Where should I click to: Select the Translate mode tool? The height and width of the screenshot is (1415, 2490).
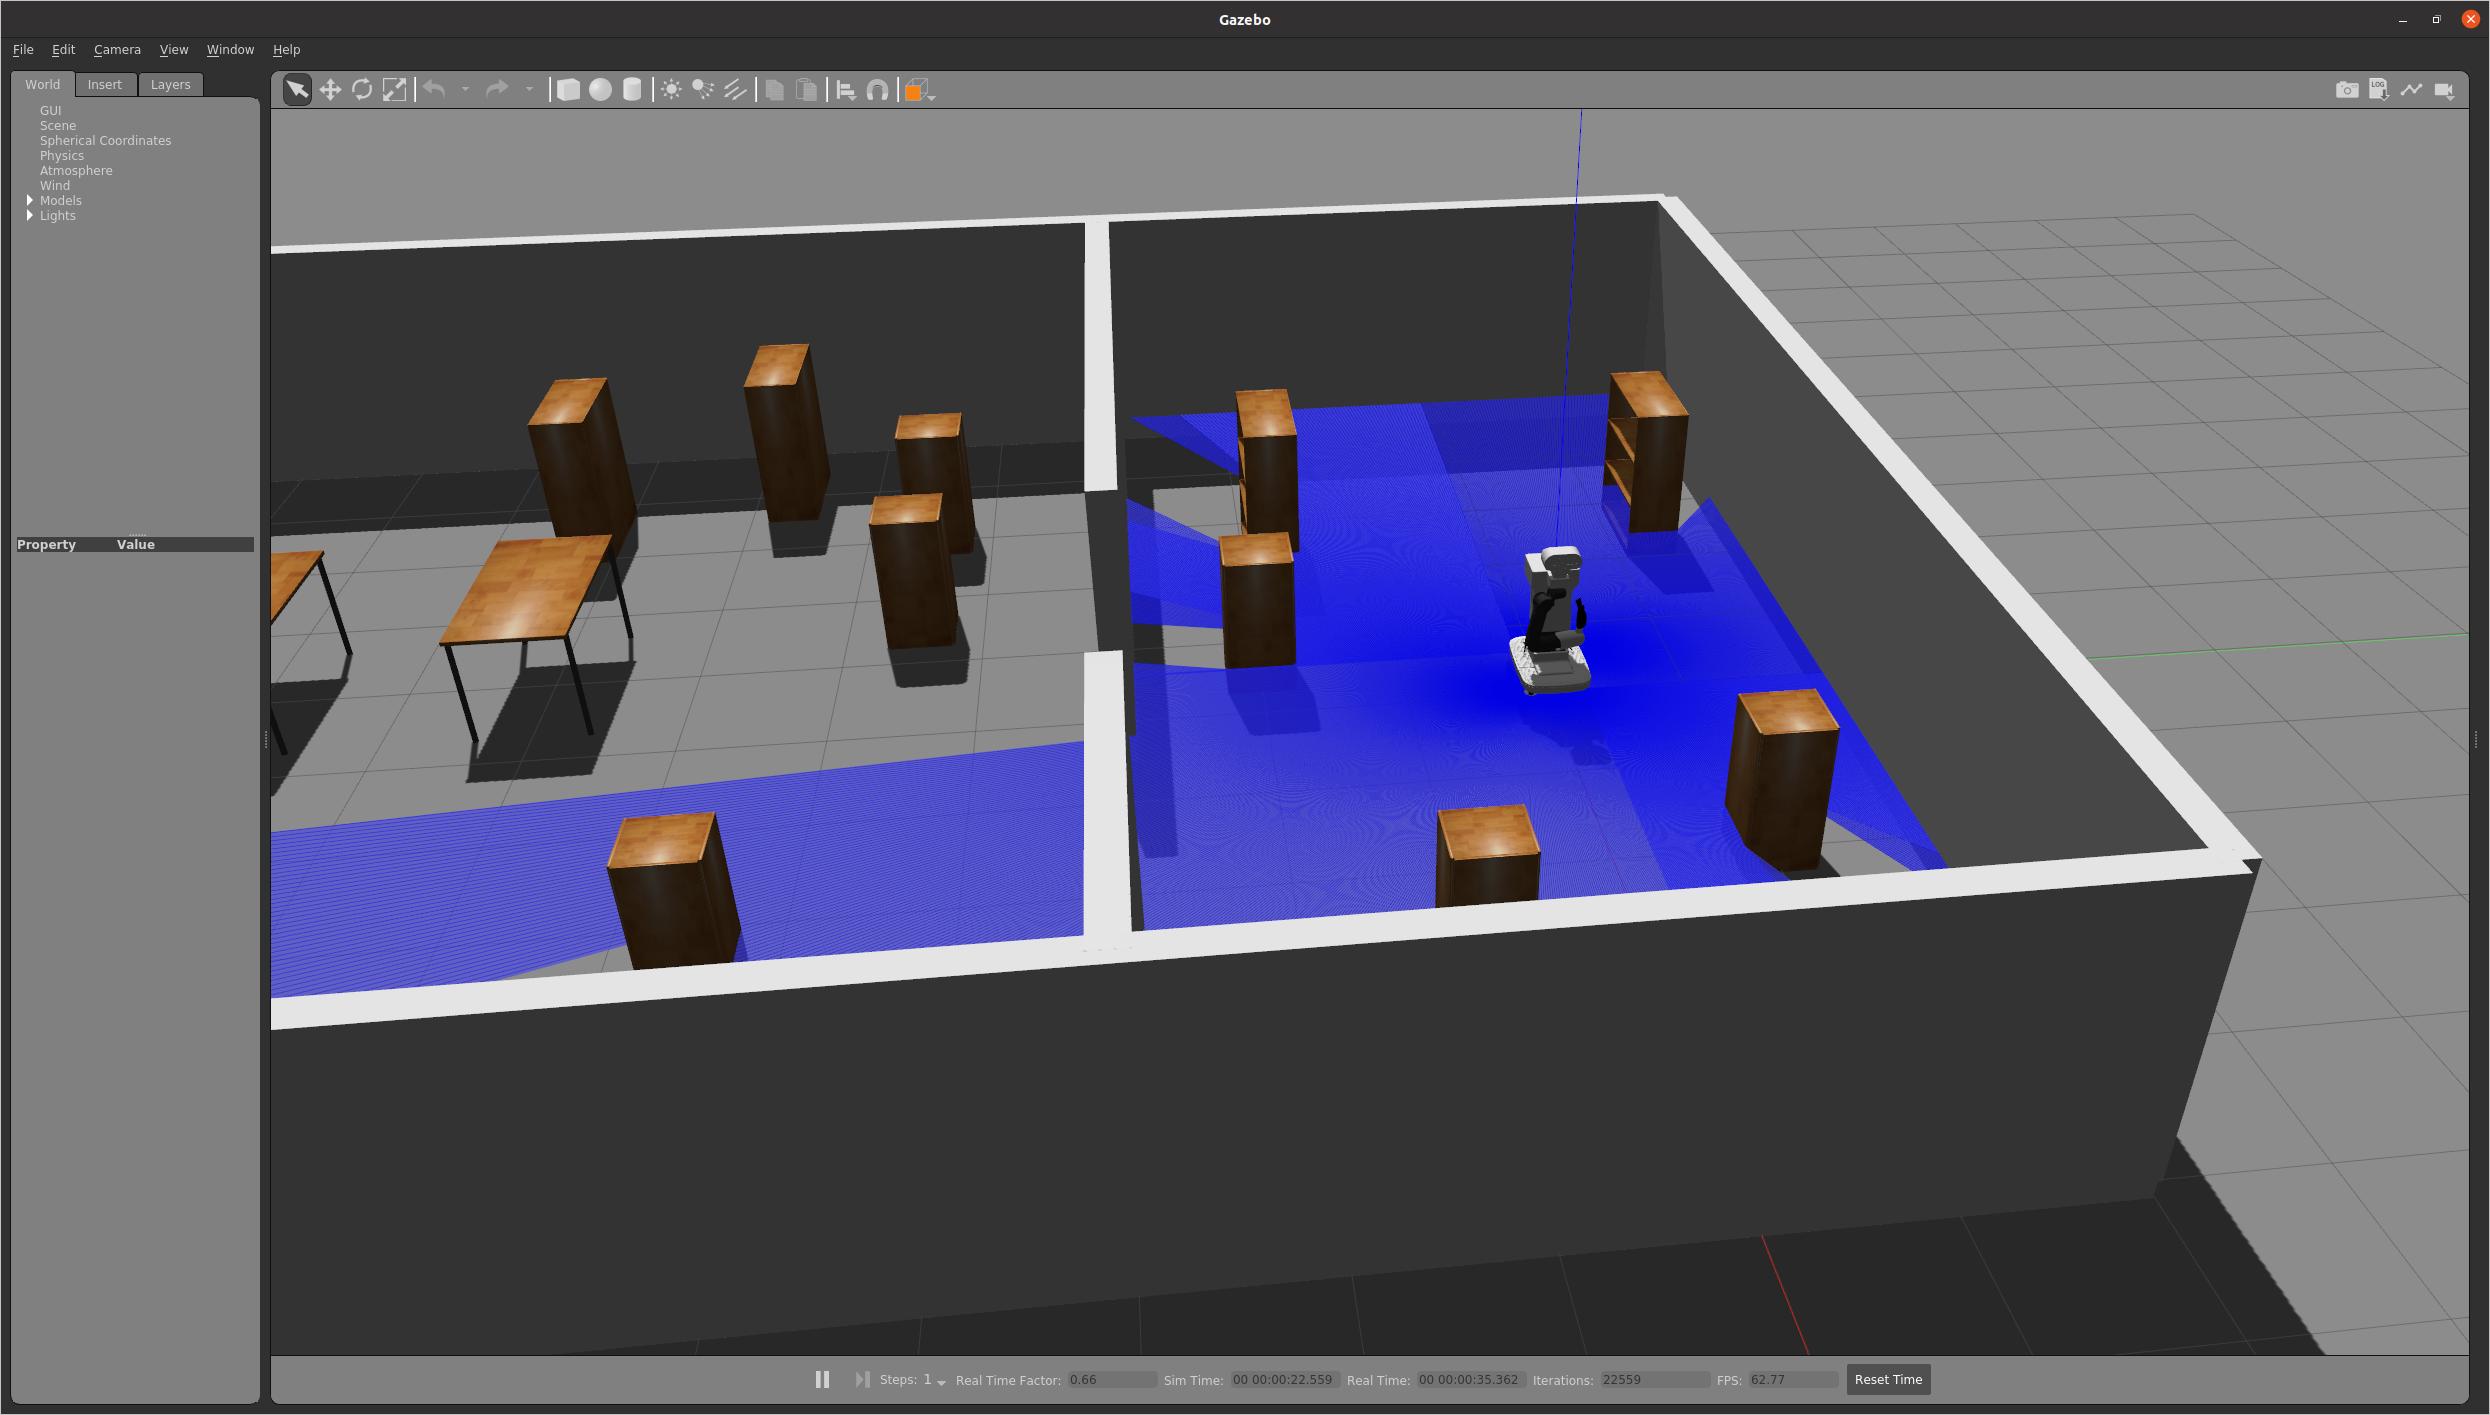(x=330, y=90)
